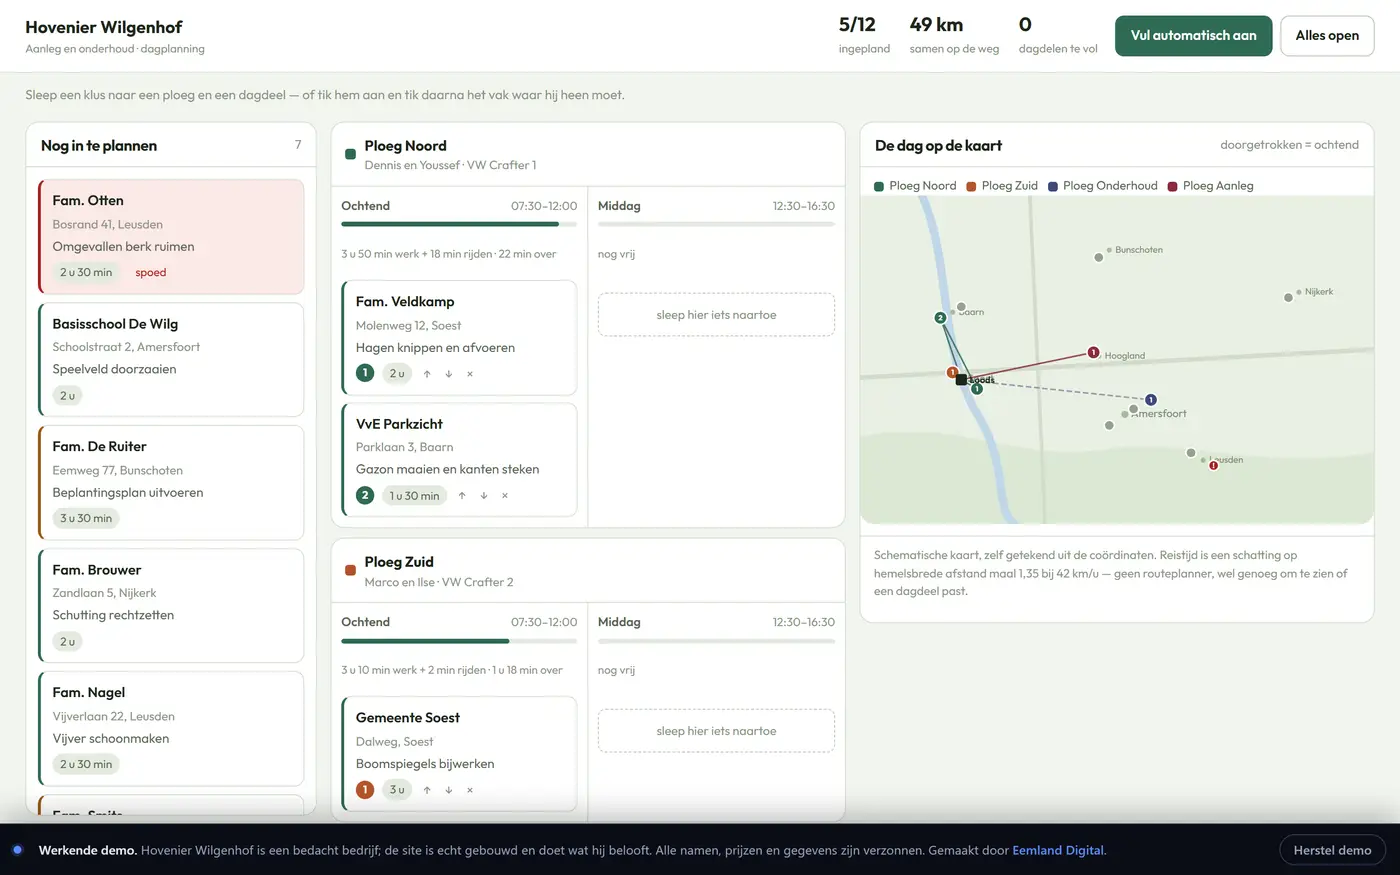Click Ploeg Onderhoud legend swatch

[x=1053, y=186]
